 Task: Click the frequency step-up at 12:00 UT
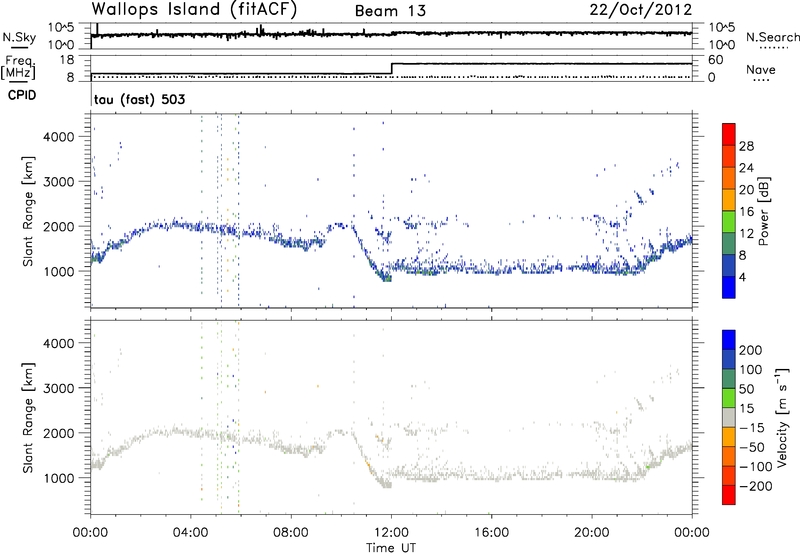pyautogui.click(x=391, y=68)
